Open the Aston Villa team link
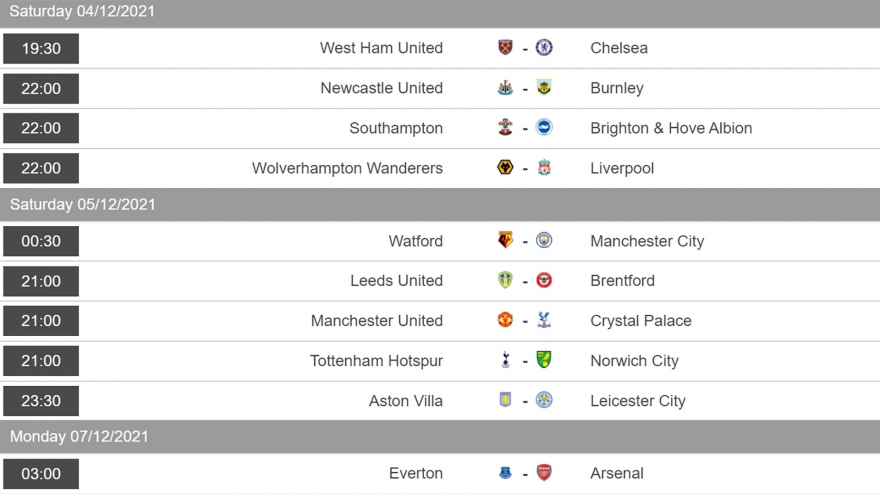Viewport: 880px width, 495px height. 406,401
